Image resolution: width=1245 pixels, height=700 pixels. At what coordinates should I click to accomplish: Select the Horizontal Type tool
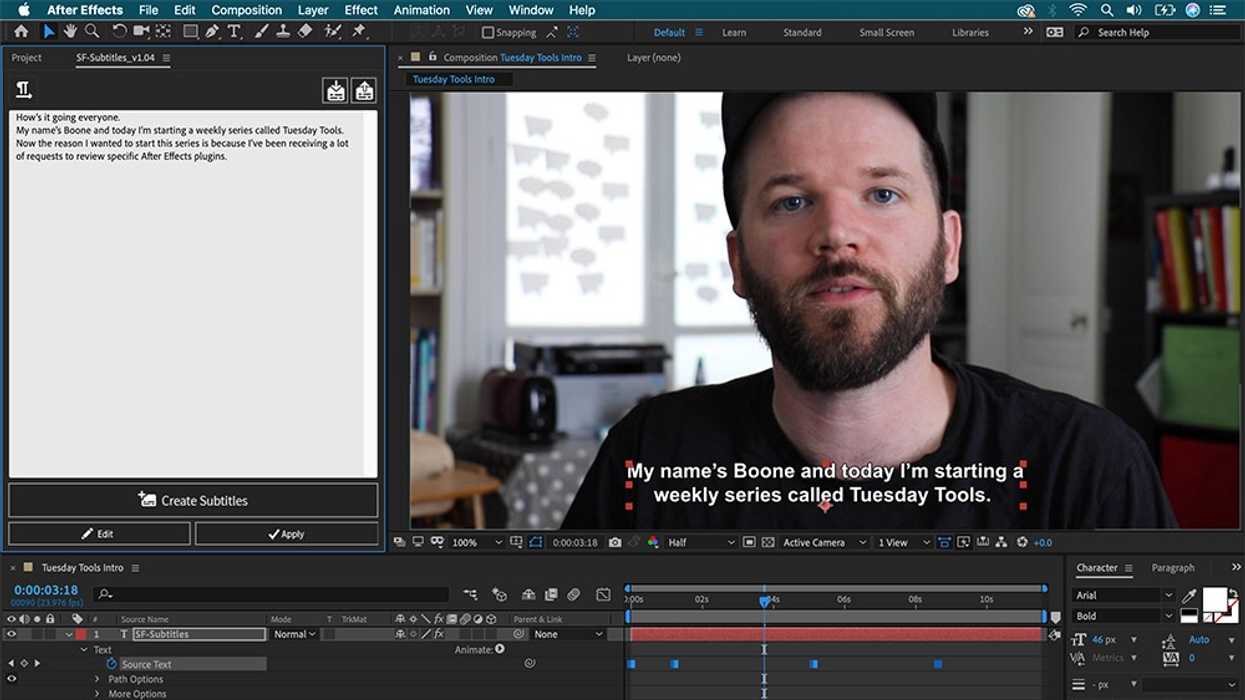pyautogui.click(x=234, y=32)
